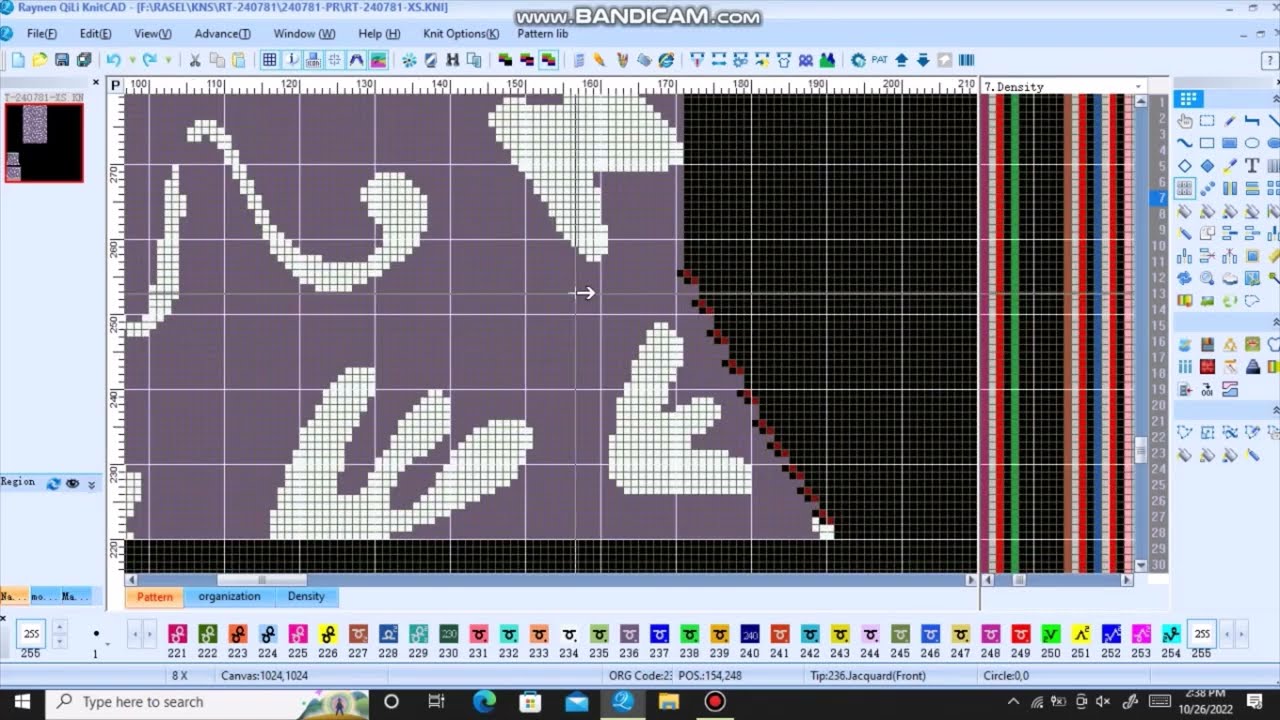The width and height of the screenshot is (1280, 720).
Task: Select the hand pan tool
Action: point(1185,121)
